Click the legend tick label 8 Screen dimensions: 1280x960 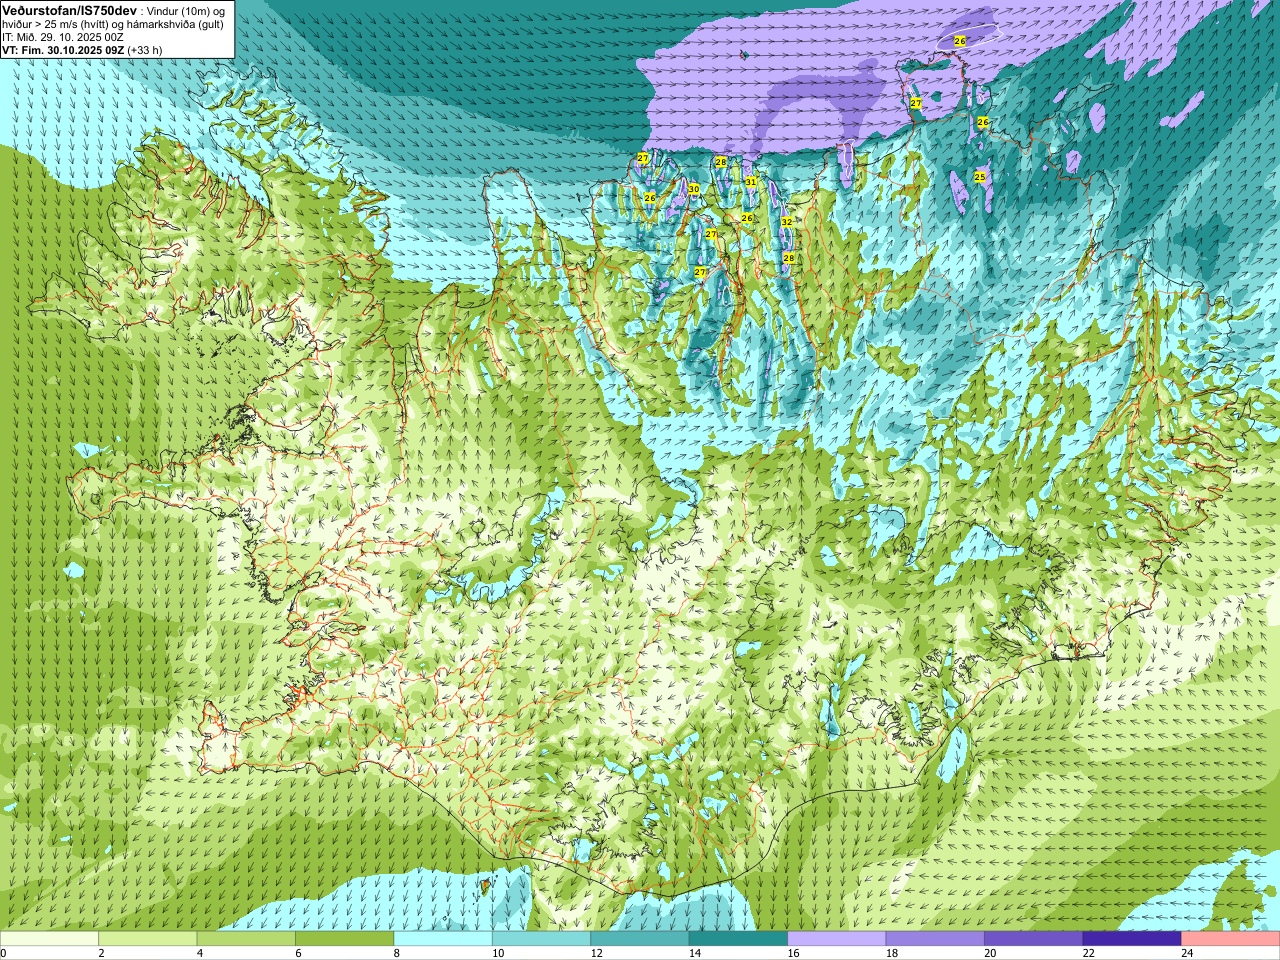[397, 953]
